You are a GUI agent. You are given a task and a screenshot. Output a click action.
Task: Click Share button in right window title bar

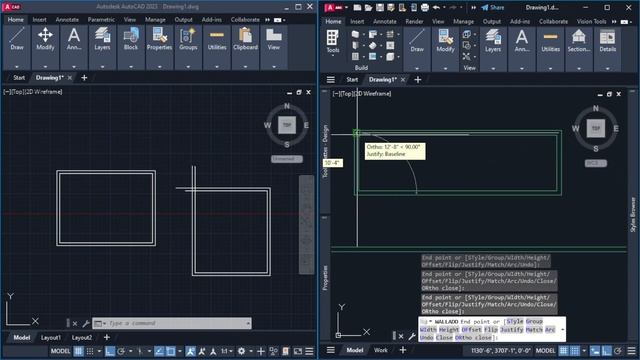click(493, 7)
